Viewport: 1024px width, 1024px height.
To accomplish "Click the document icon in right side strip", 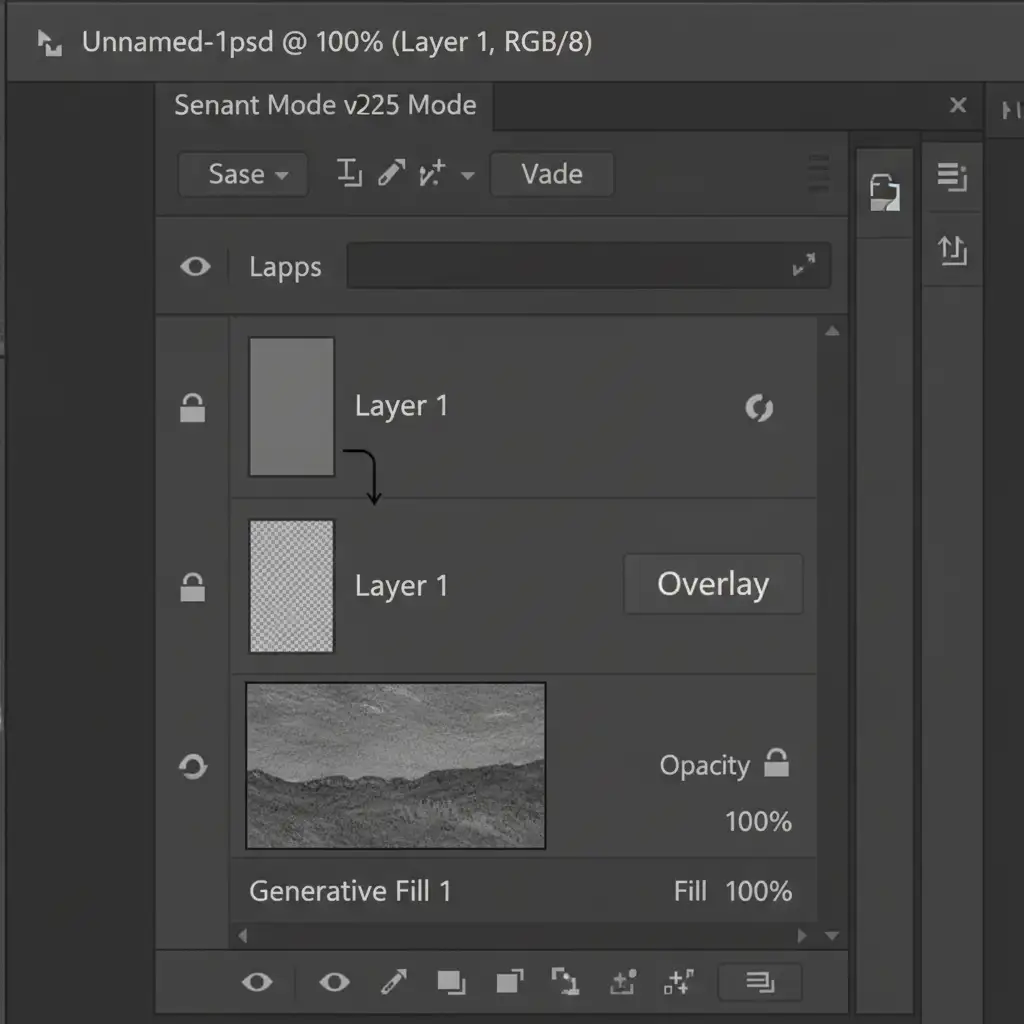I will tap(884, 191).
